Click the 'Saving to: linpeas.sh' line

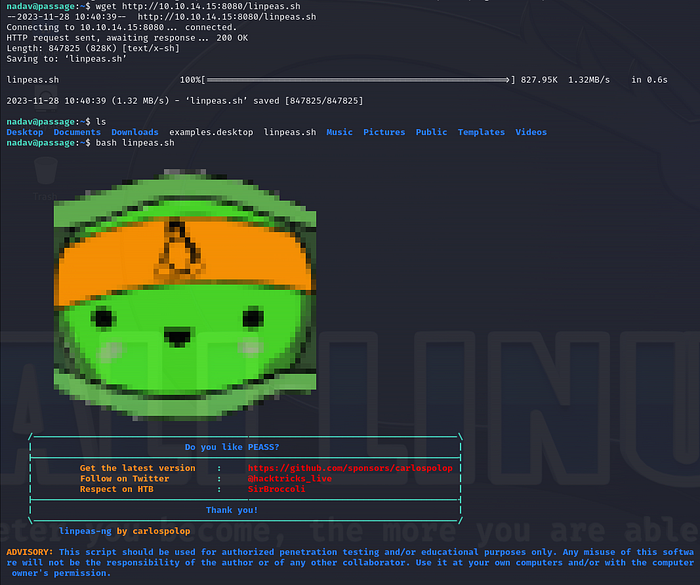(67, 59)
